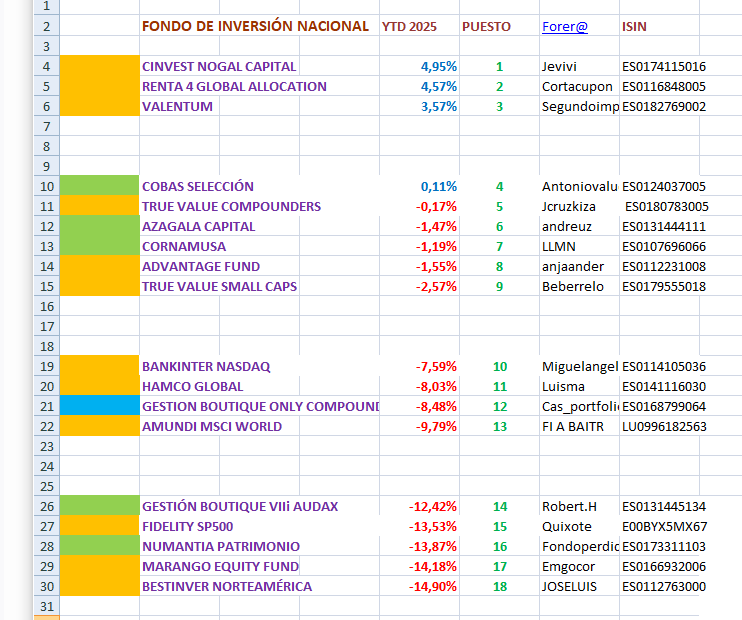Select the PUESTO header cell
742x620 pixels.
(485, 26)
